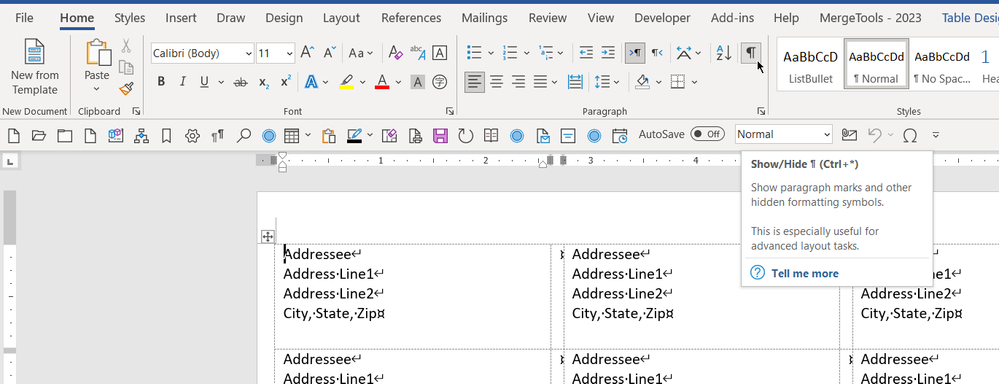
Task: Click the Enclose Characters circled icon
Action: click(x=440, y=82)
